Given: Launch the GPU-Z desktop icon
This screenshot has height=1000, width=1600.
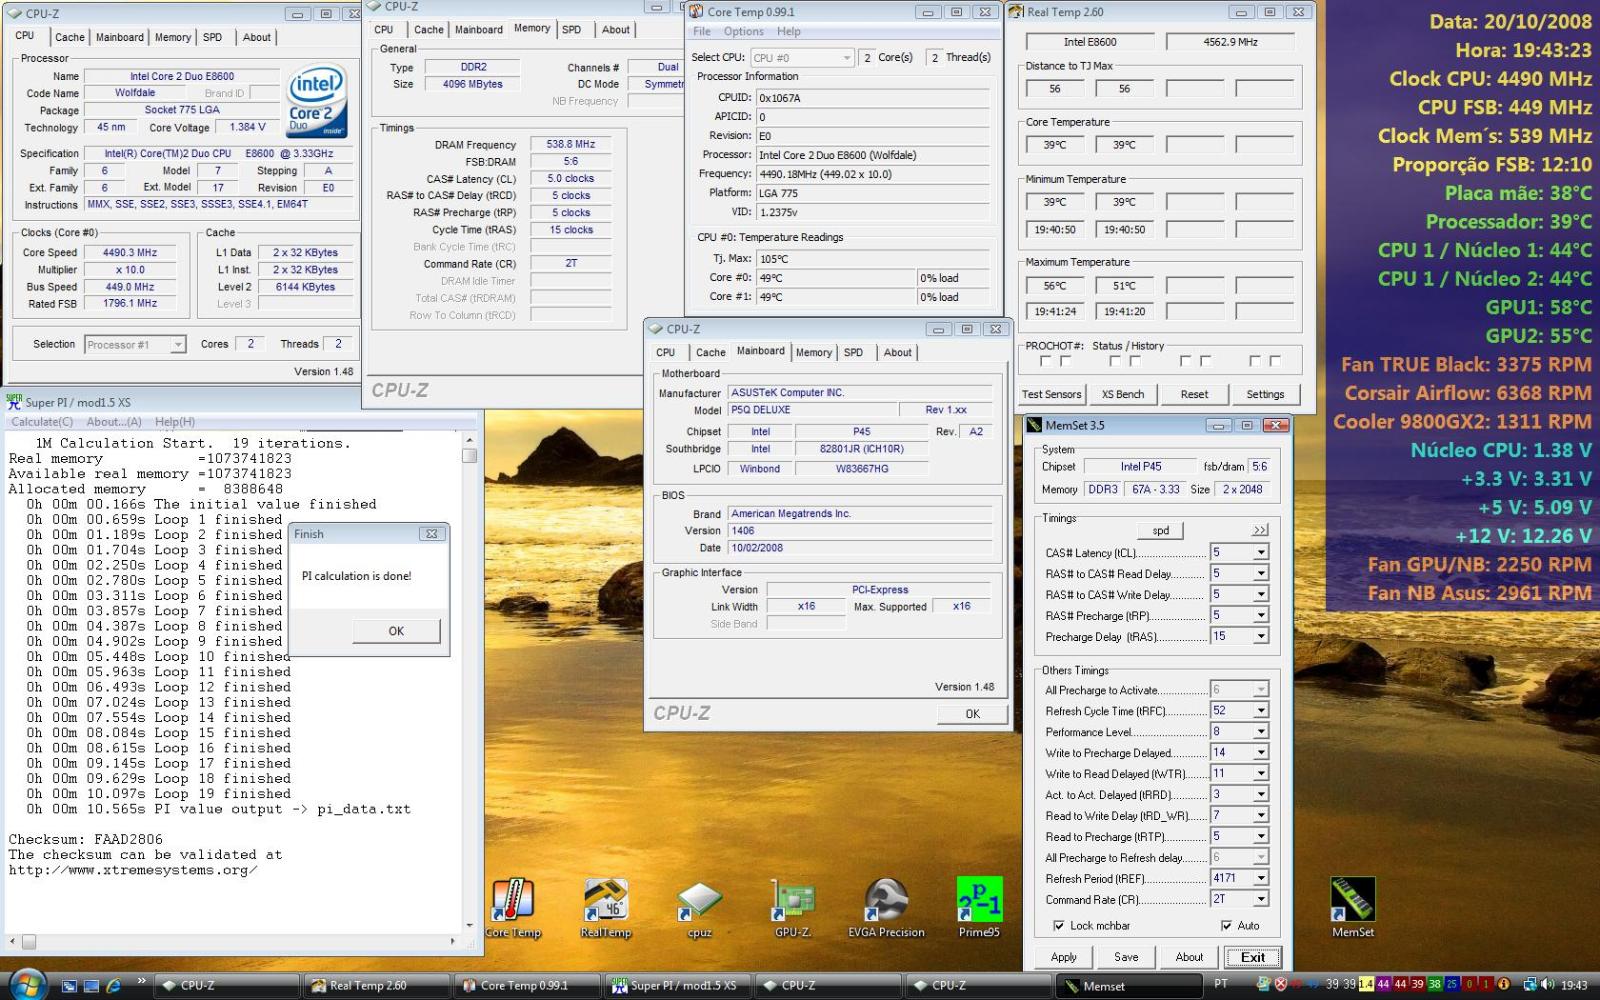Looking at the screenshot, I should (x=792, y=909).
